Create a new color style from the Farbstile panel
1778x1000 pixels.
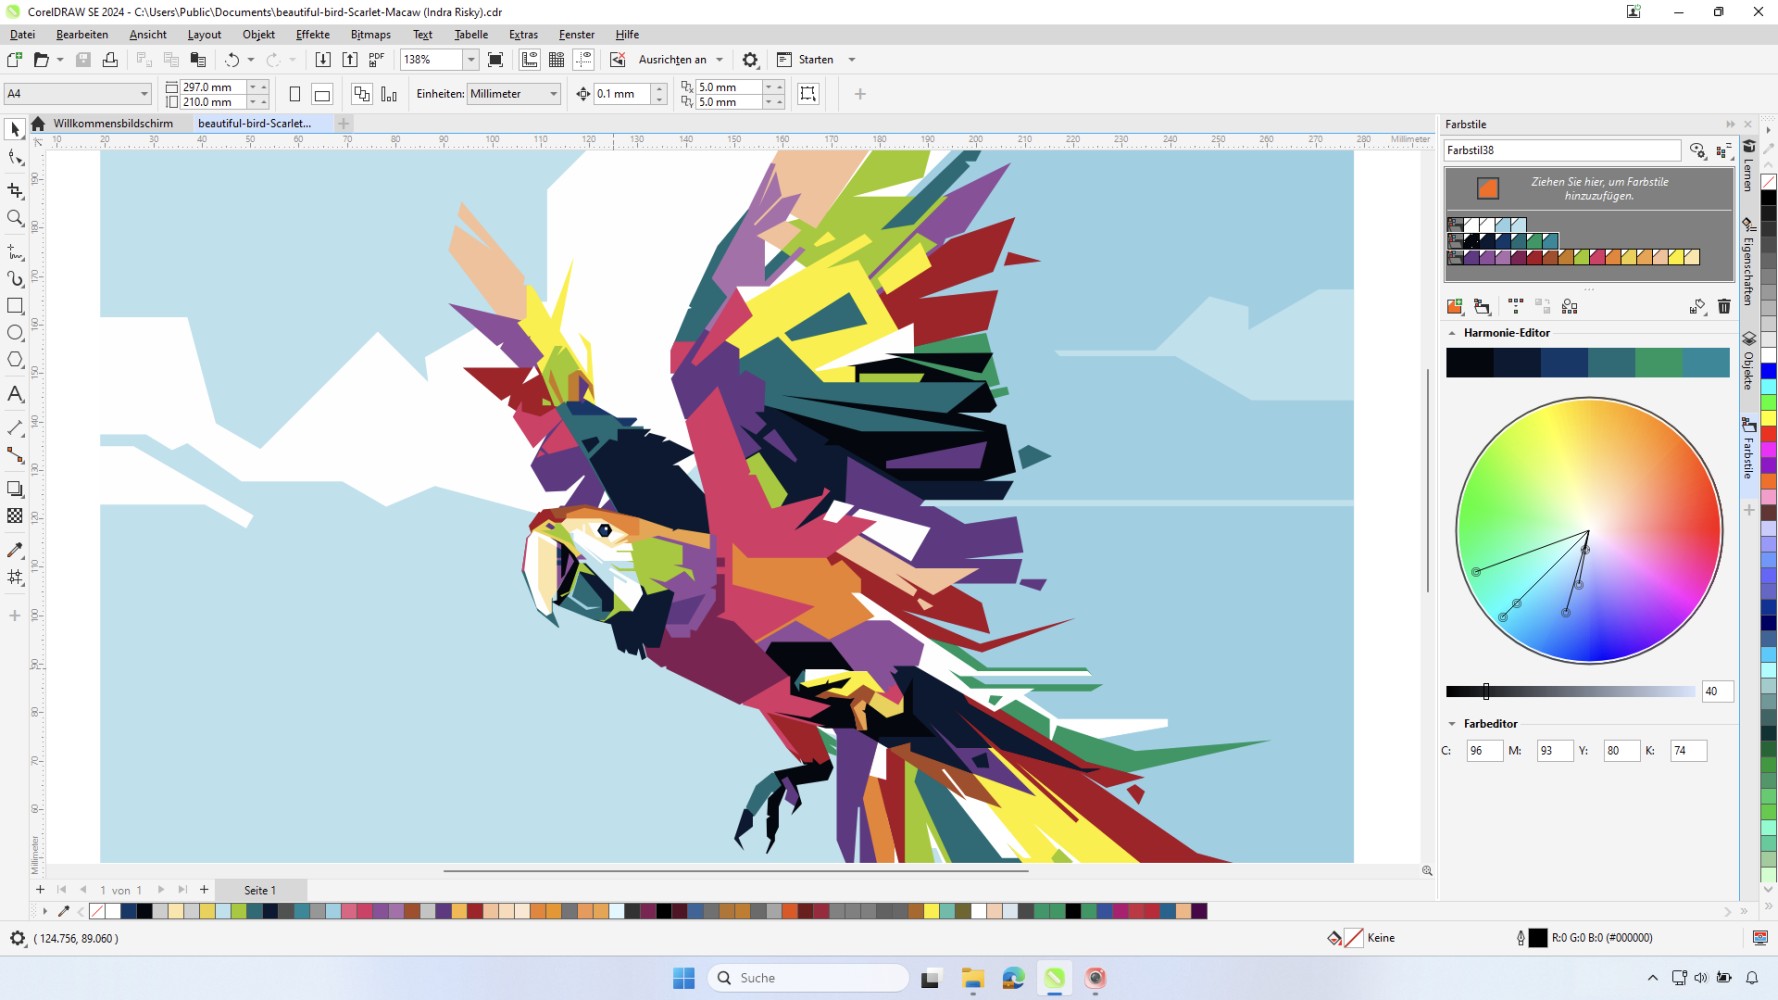pyautogui.click(x=1456, y=307)
